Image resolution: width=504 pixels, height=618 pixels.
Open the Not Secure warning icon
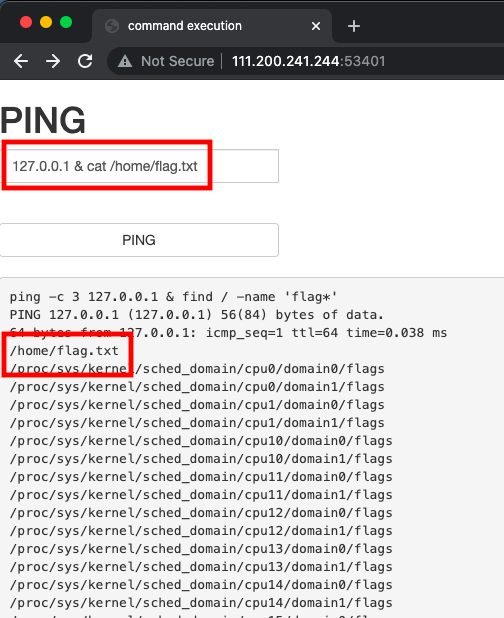[x=125, y=61]
